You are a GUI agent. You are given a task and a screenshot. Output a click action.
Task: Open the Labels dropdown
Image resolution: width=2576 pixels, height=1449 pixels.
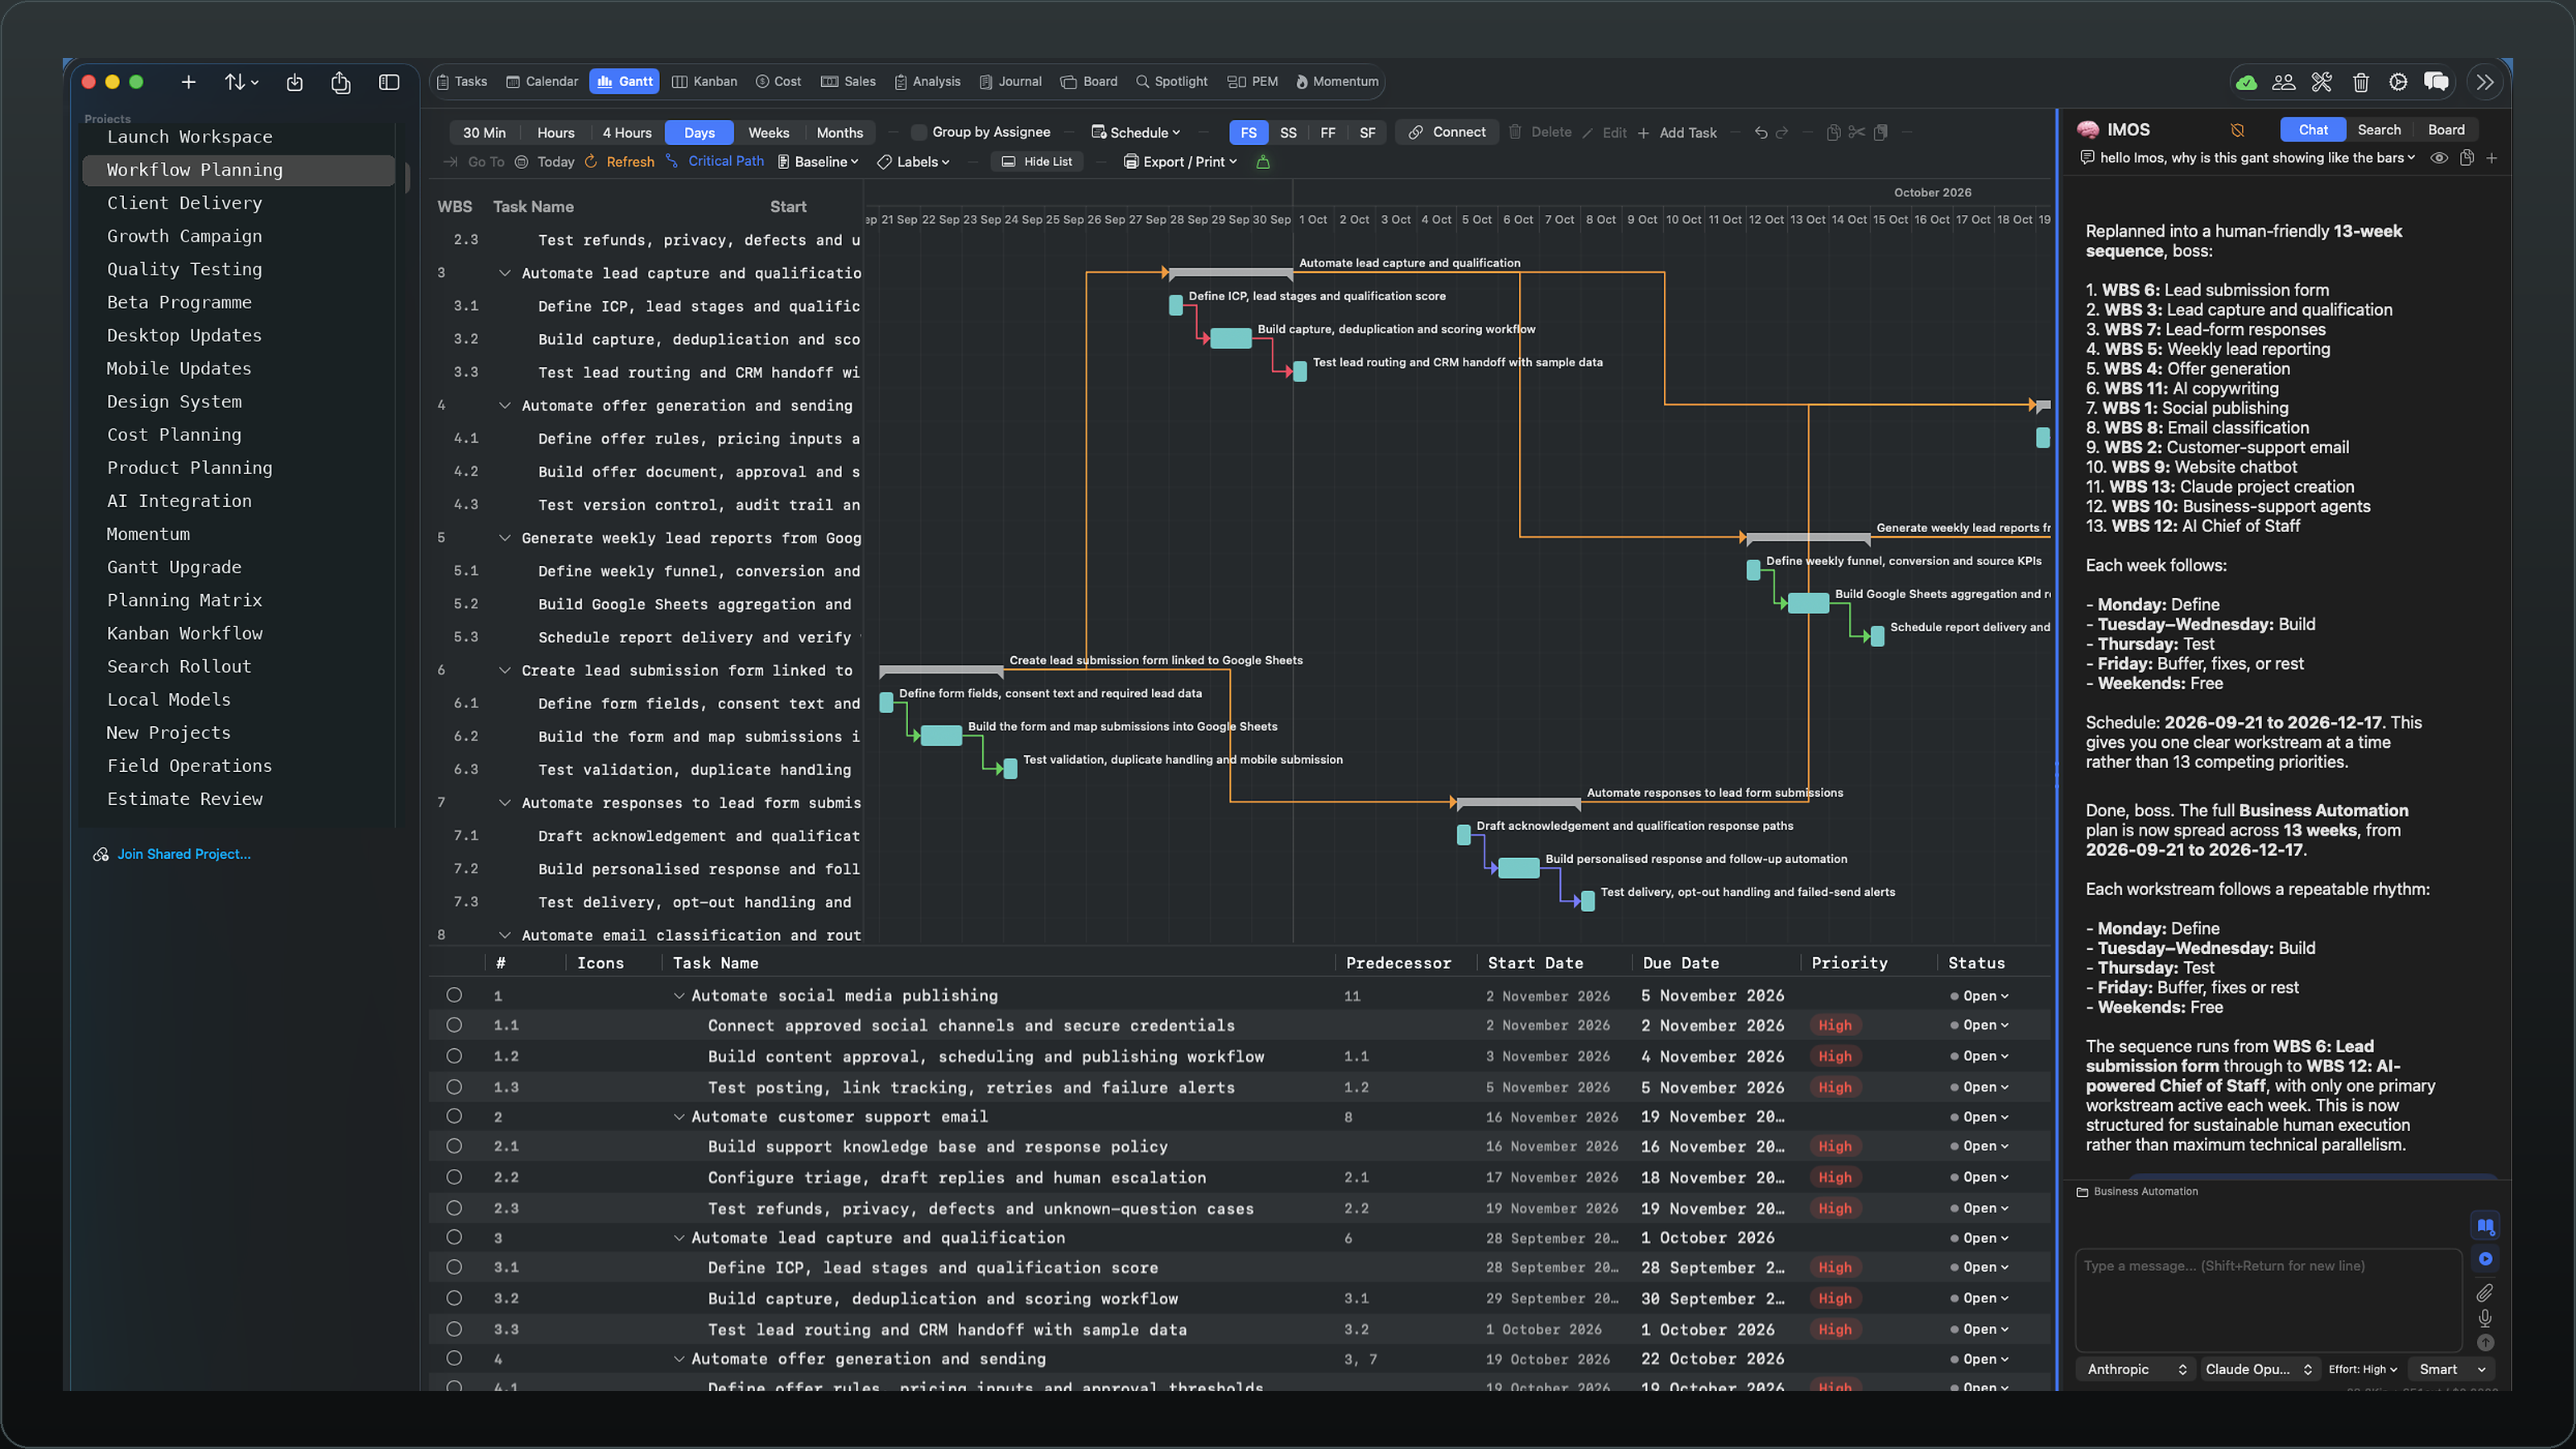pyautogui.click(x=913, y=162)
